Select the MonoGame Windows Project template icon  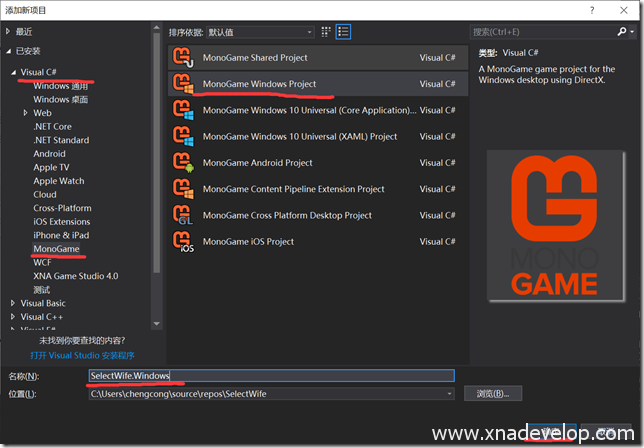(x=183, y=84)
